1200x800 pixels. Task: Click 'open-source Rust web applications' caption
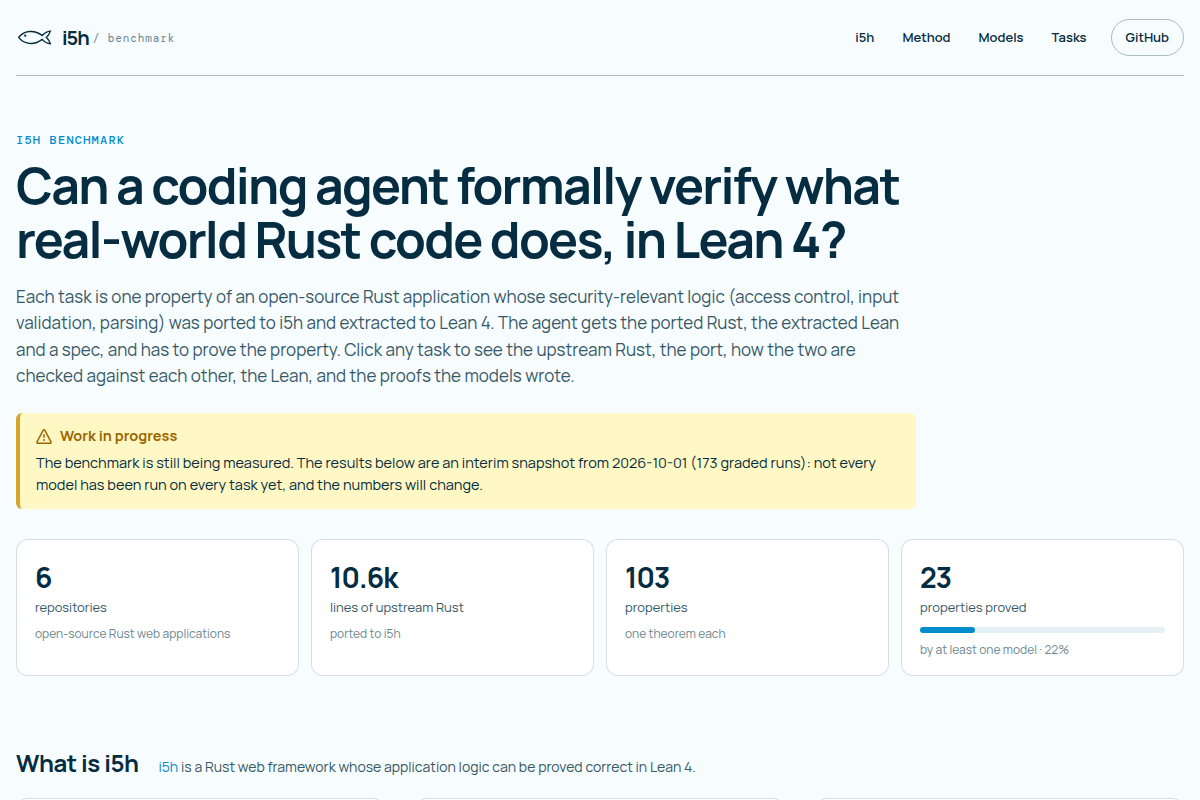(x=132, y=634)
